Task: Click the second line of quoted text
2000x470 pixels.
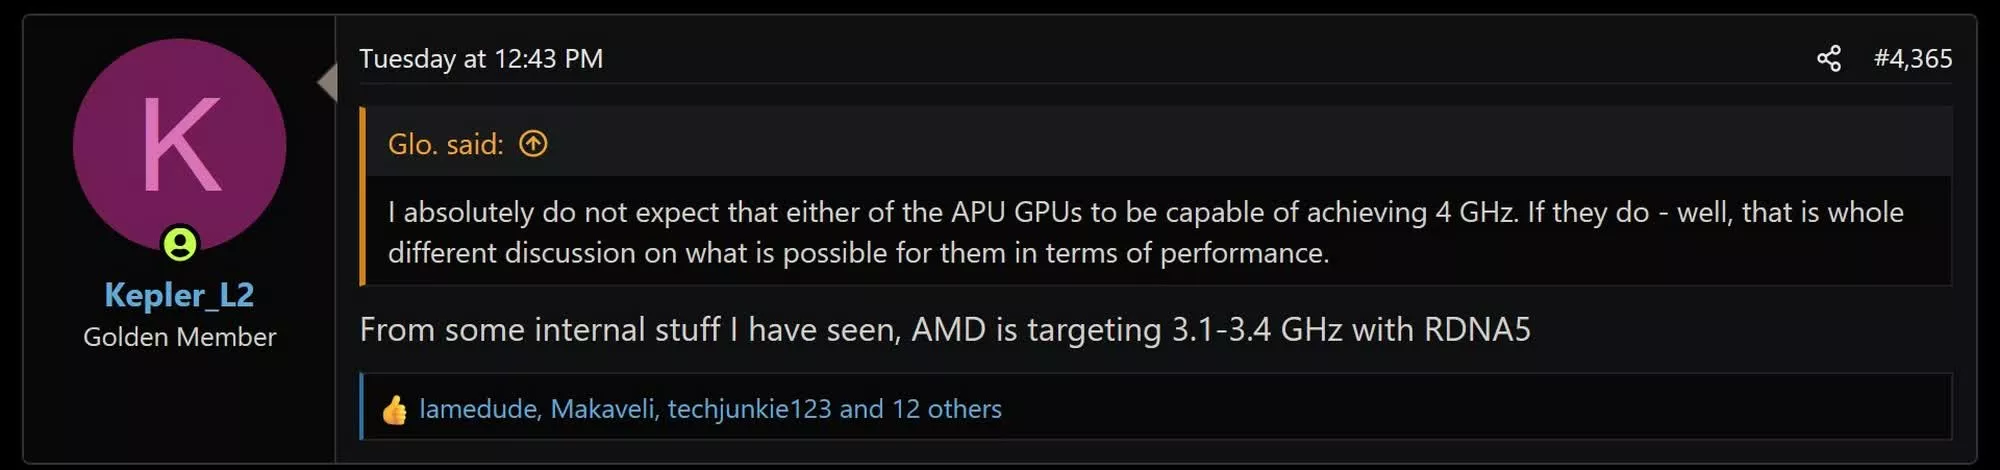Action: 858,253
